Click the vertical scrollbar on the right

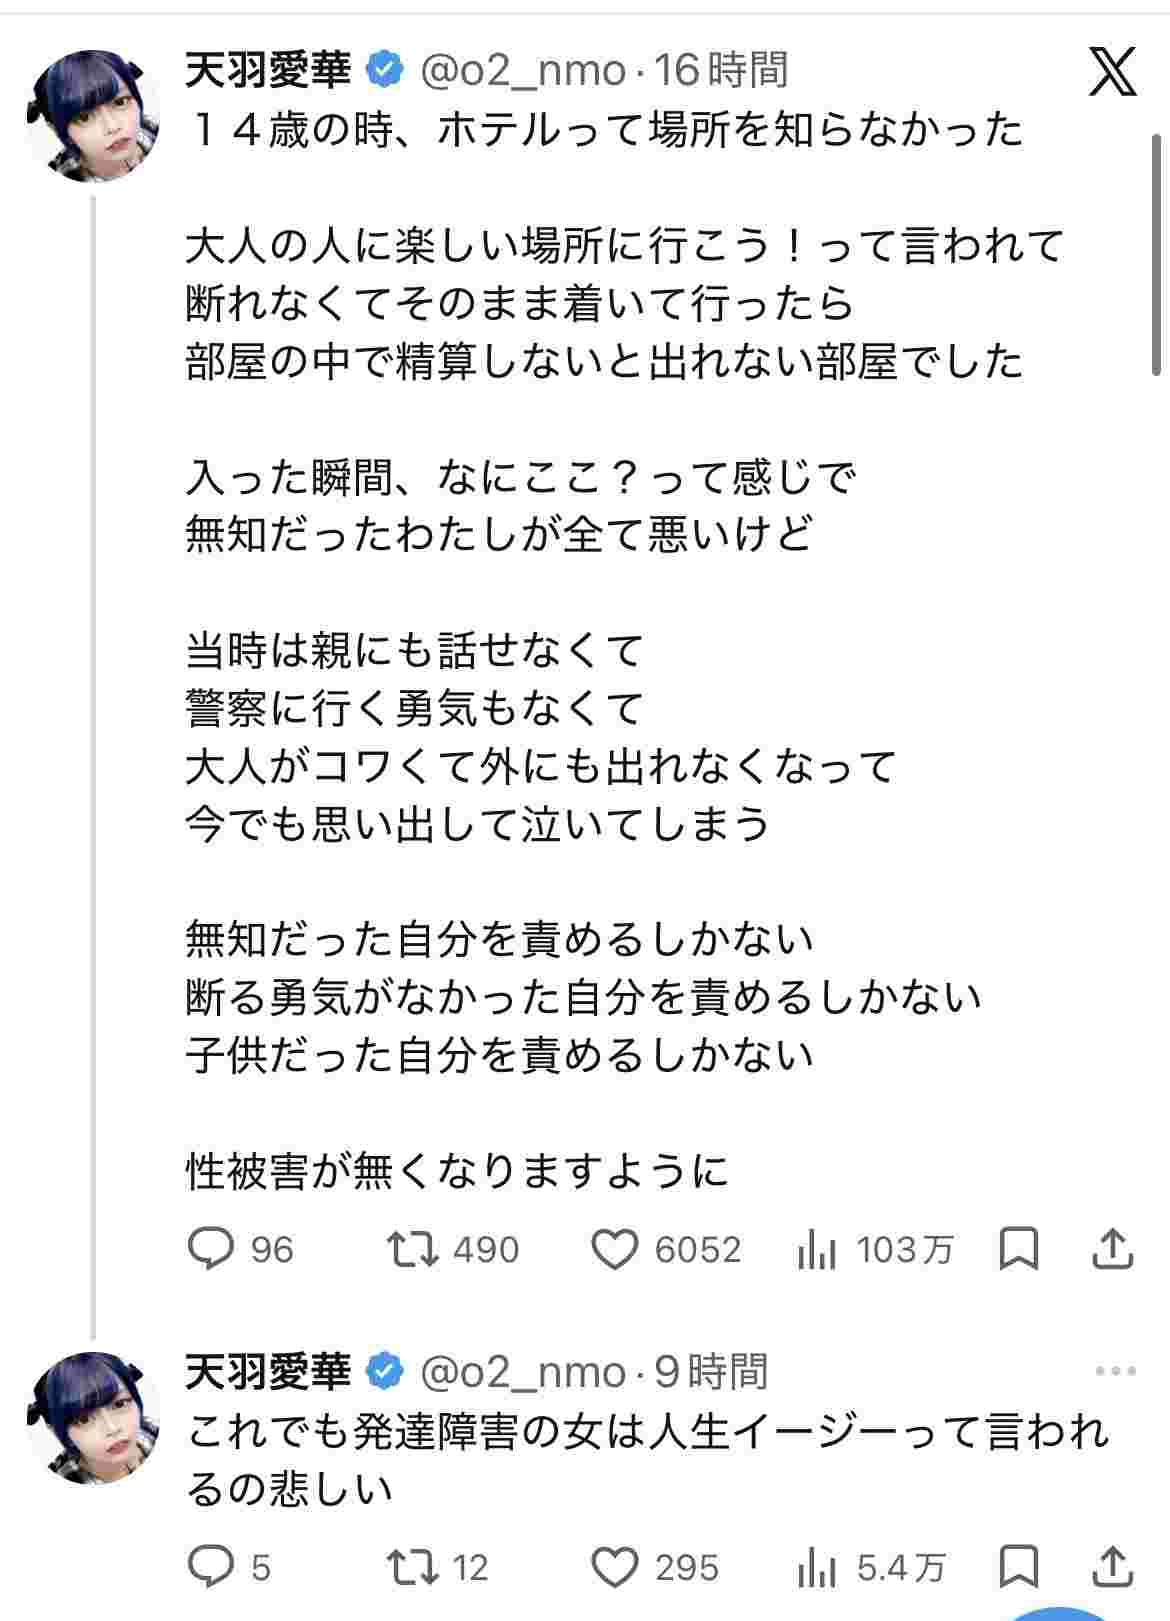tap(1157, 250)
